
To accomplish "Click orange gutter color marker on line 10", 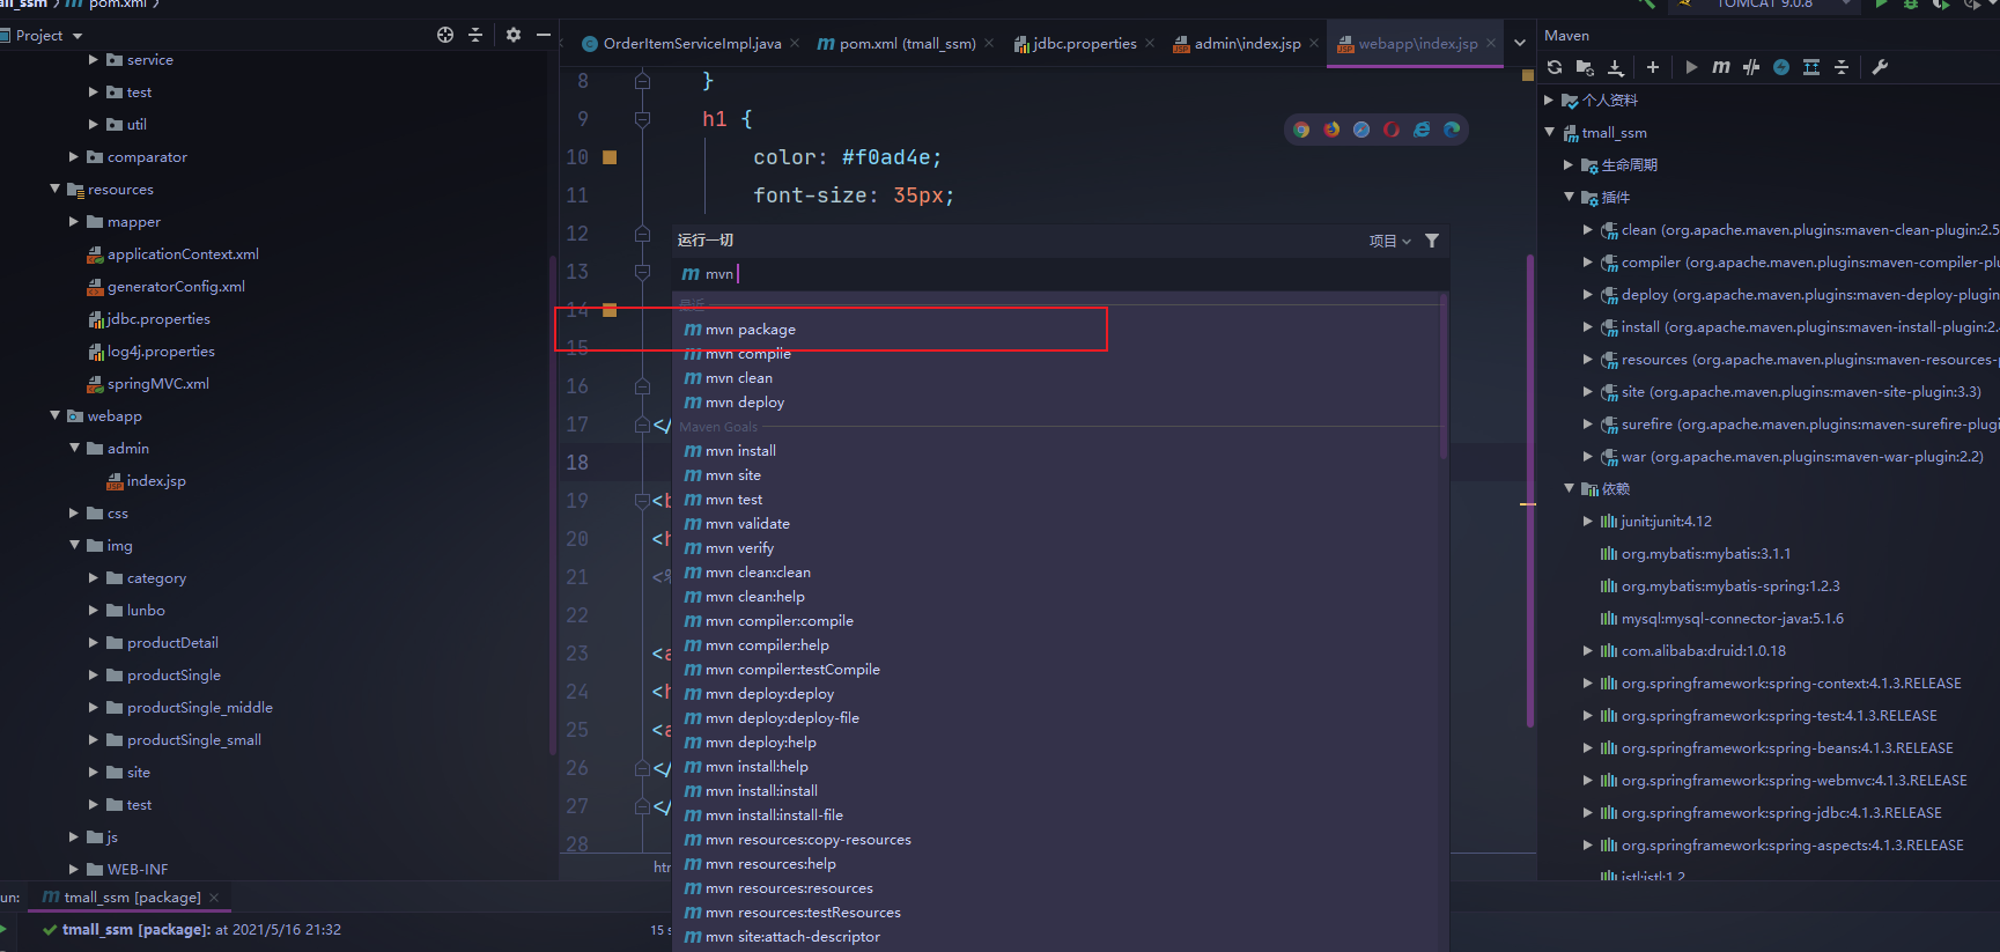I will tap(609, 157).
